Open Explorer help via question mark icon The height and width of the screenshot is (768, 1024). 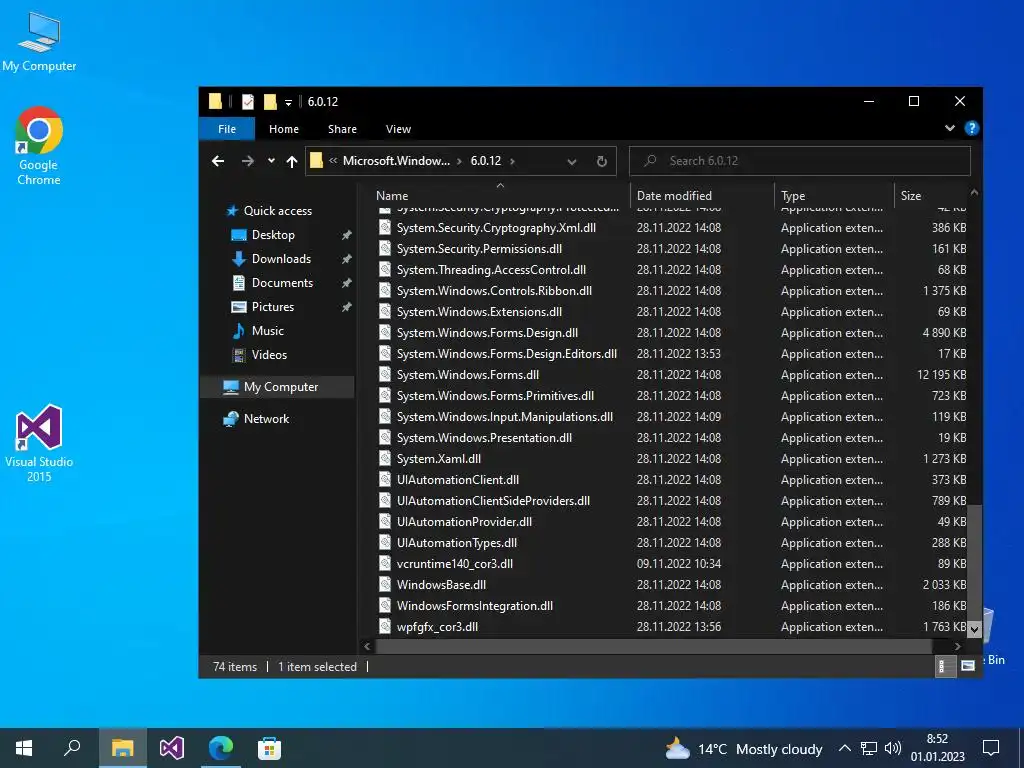click(971, 128)
